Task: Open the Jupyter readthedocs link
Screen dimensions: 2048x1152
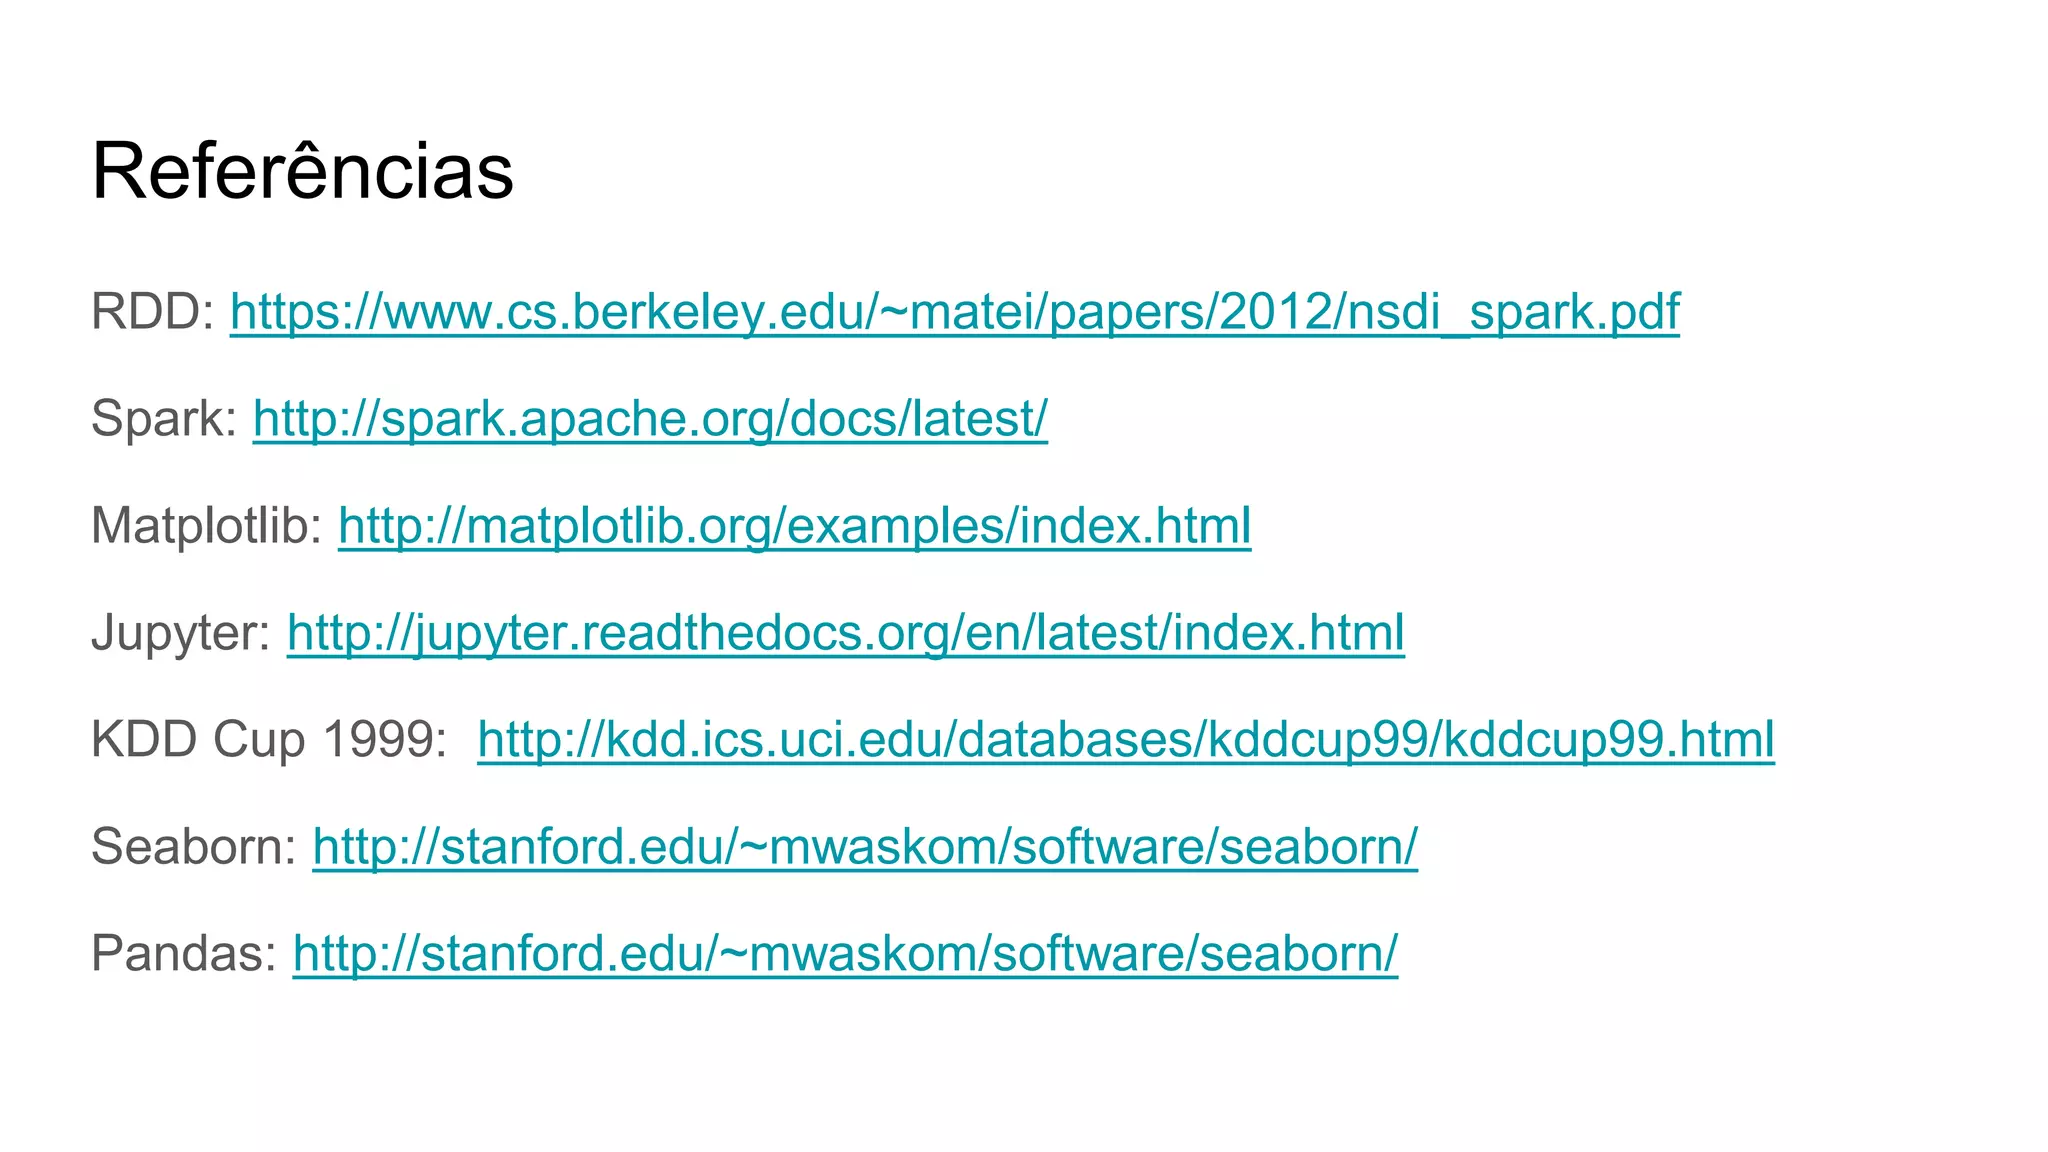Action: tap(845, 633)
